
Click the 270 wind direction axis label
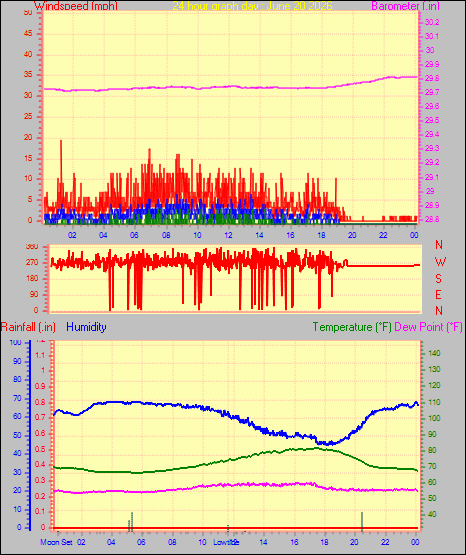click(x=32, y=263)
